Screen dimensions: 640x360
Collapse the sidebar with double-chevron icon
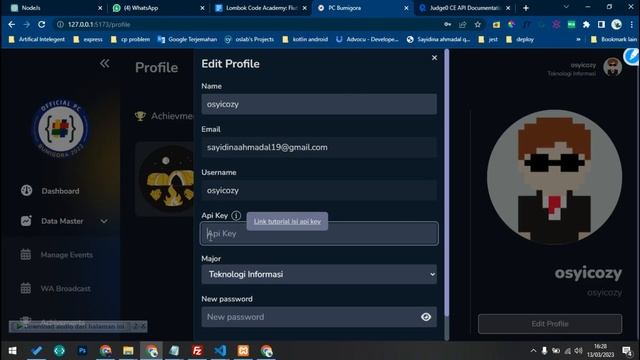104,63
